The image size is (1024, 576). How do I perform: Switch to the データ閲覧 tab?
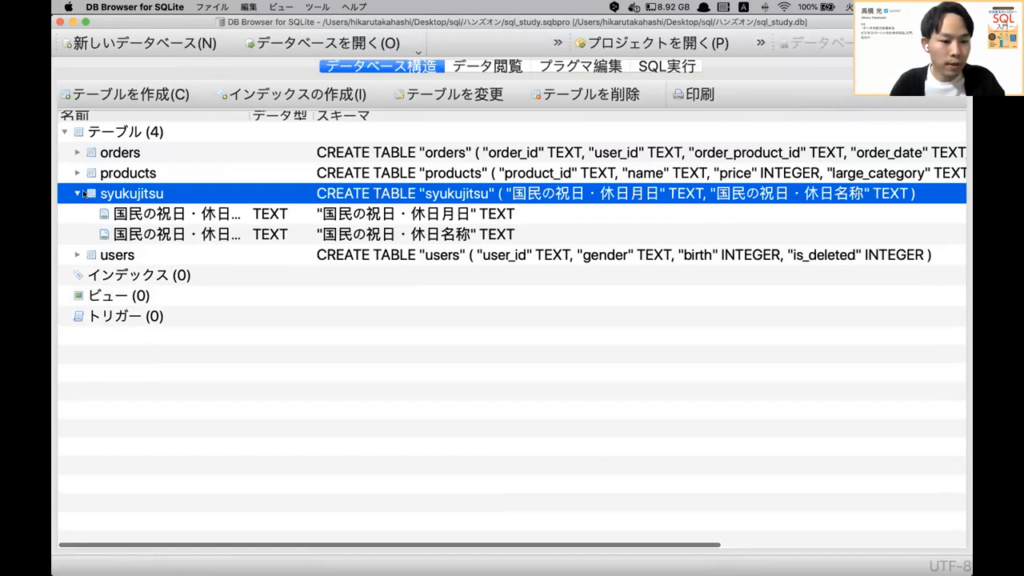click(487, 67)
